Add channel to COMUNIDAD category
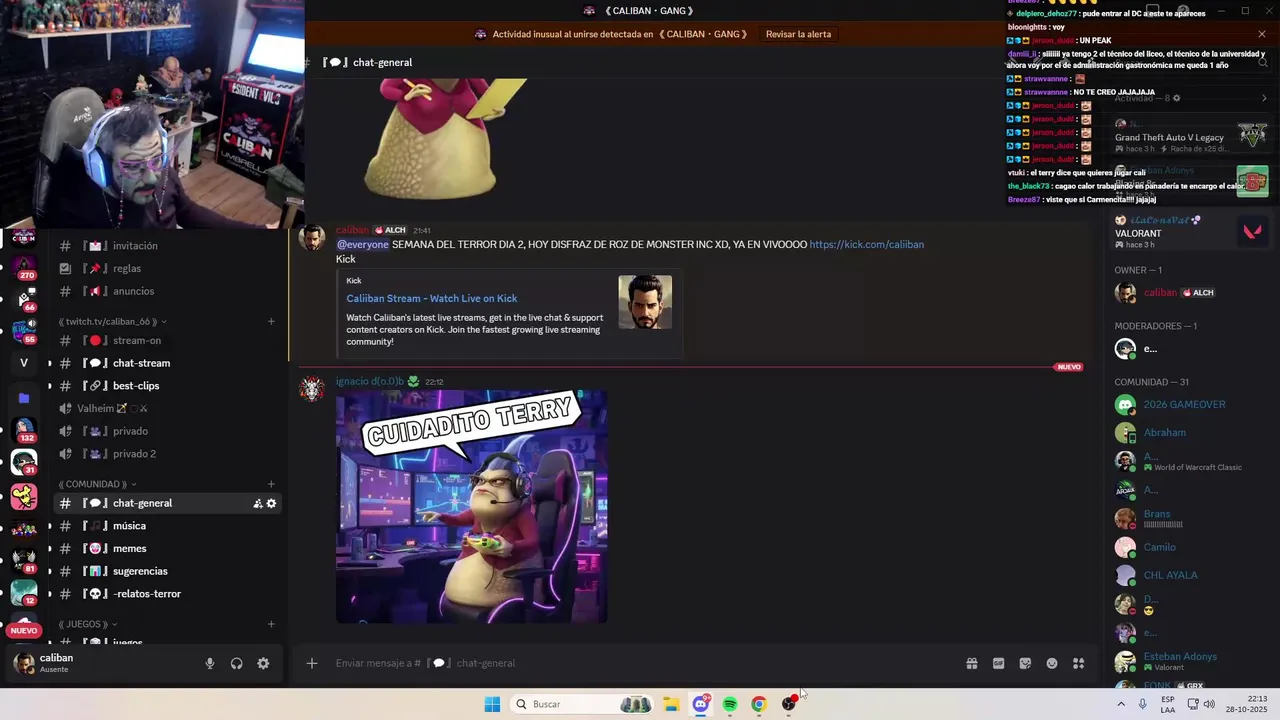Image resolution: width=1280 pixels, height=720 pixels. pyautogui.click(x=271, y=484)
